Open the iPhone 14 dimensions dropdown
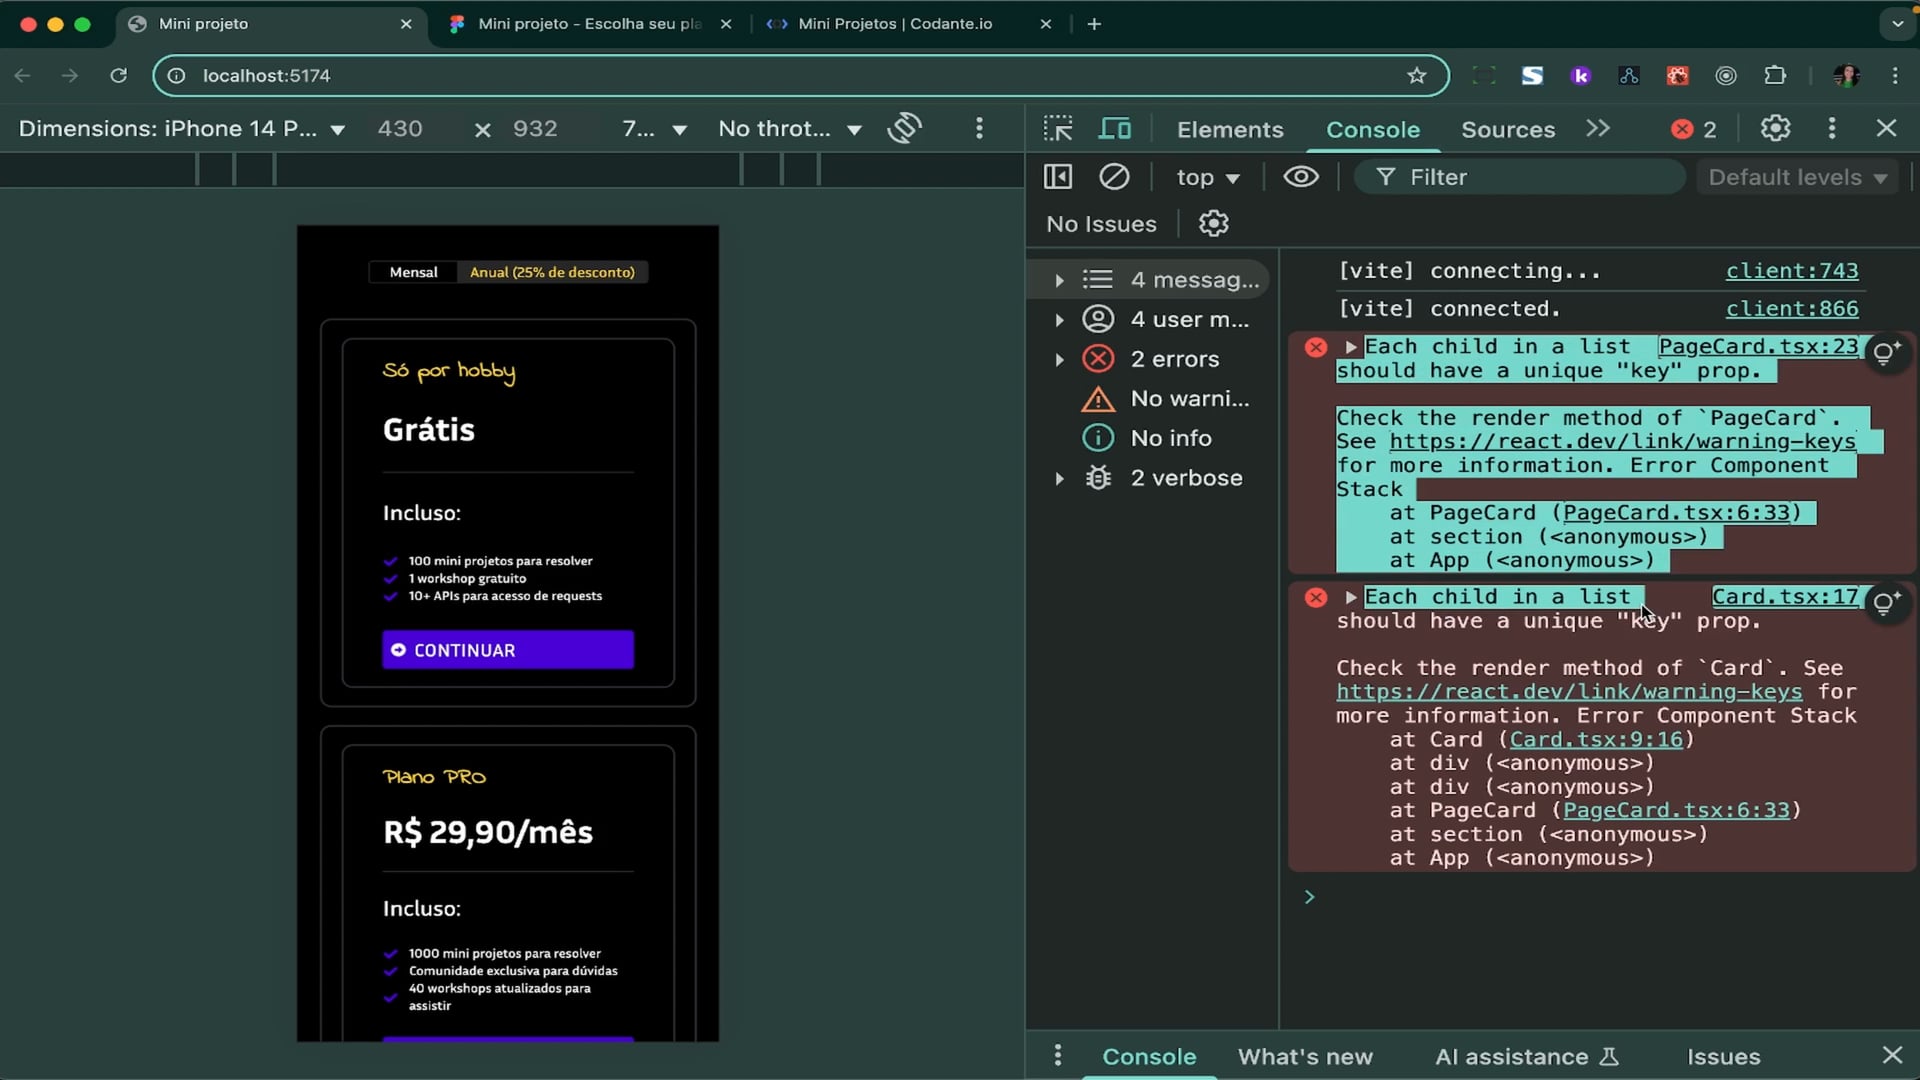This screenshot has height=1080, width=1920. [182, 128]
